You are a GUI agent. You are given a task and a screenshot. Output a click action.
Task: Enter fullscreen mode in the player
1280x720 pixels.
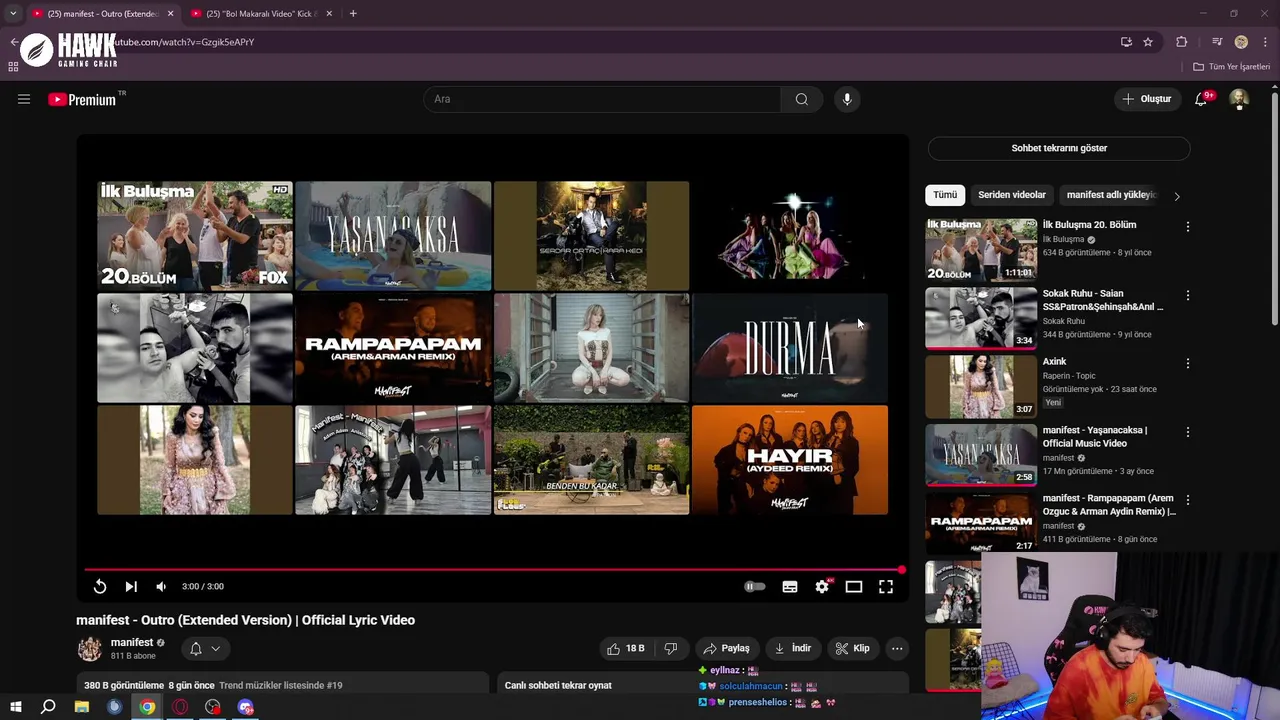(x=886, y=587)
